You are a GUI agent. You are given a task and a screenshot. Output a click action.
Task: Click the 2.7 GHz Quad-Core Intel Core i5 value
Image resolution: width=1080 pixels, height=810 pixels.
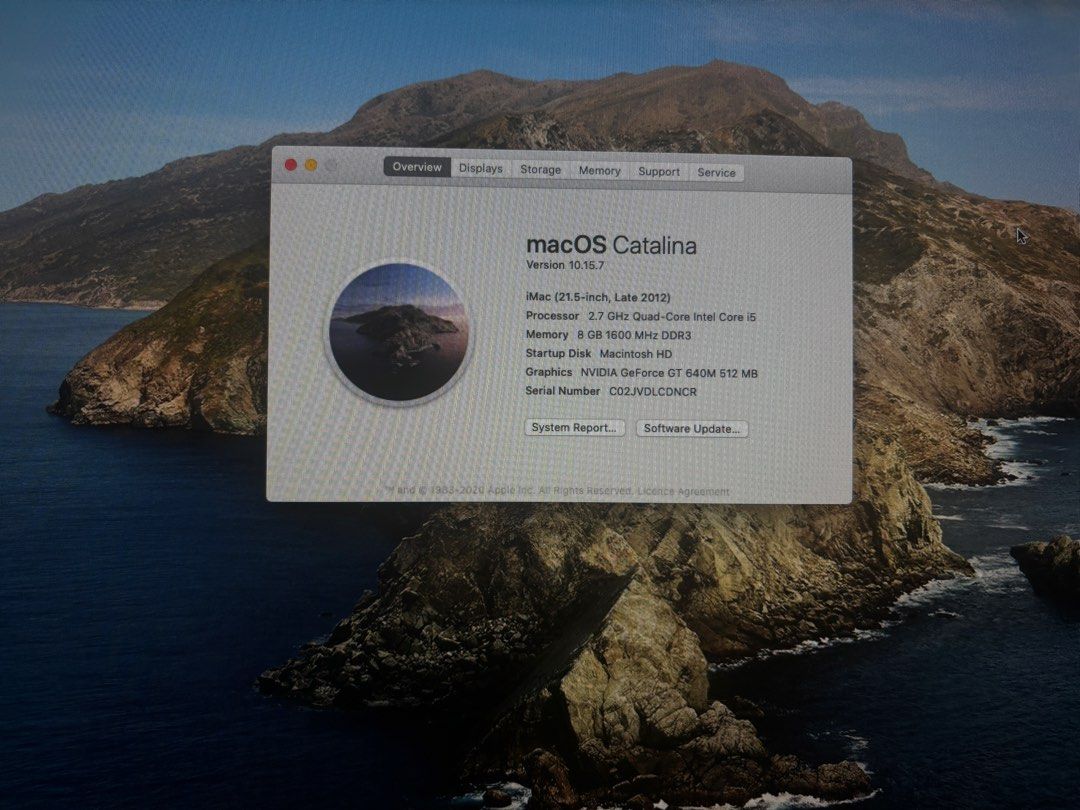pos(672,317)
